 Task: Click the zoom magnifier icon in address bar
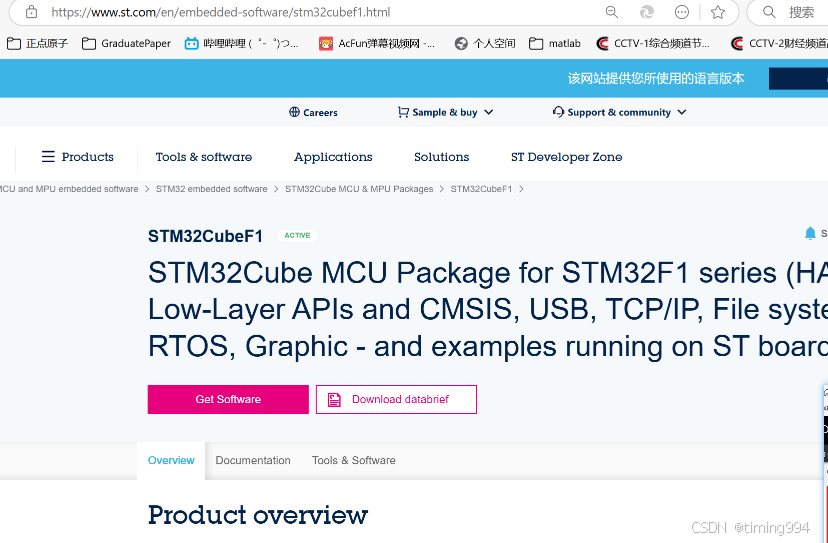click(x=612, y=12)
